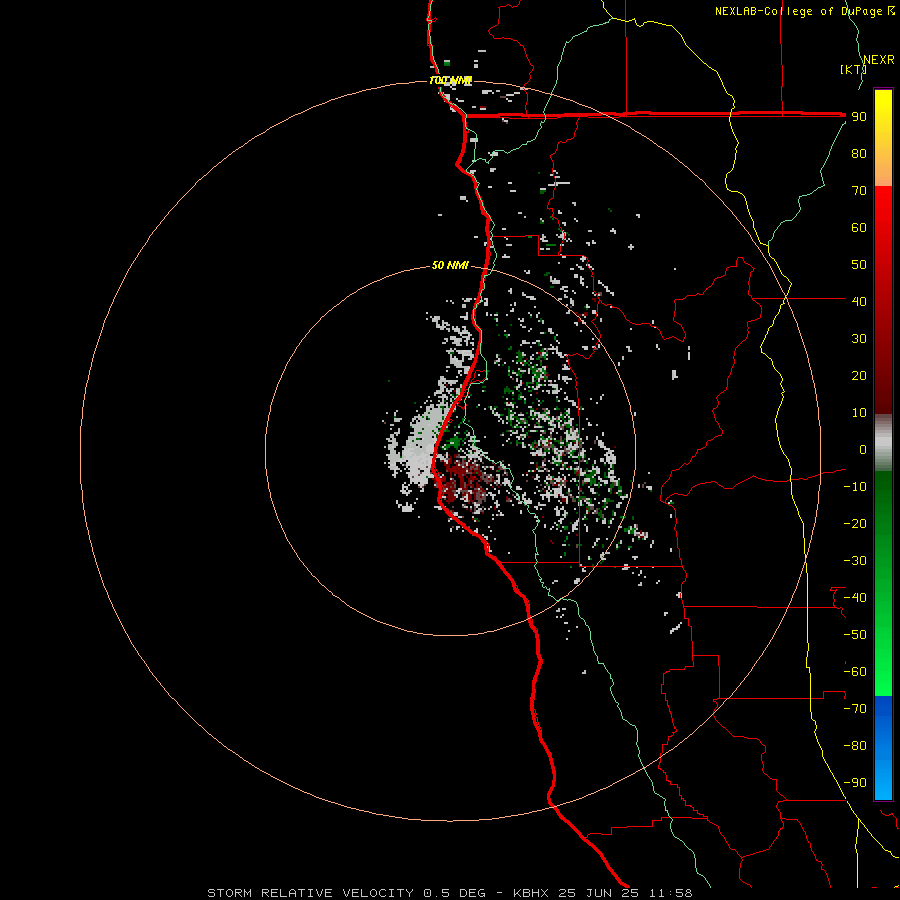Click the -80 value on the velocity scale
Viewport: 900px width, 900px height.
point(855,746)
